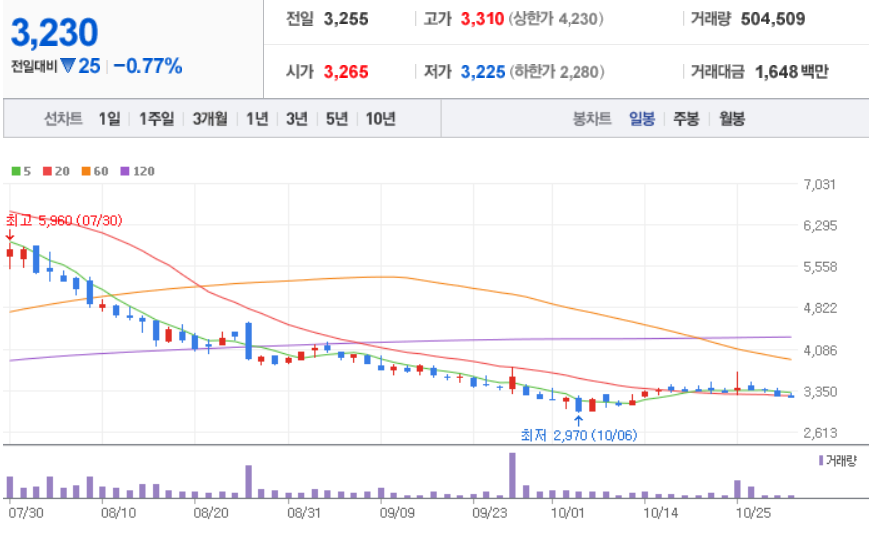Click the blue down-triangle next to 25
Screen dimensions: 869x541
click(68, 67)
